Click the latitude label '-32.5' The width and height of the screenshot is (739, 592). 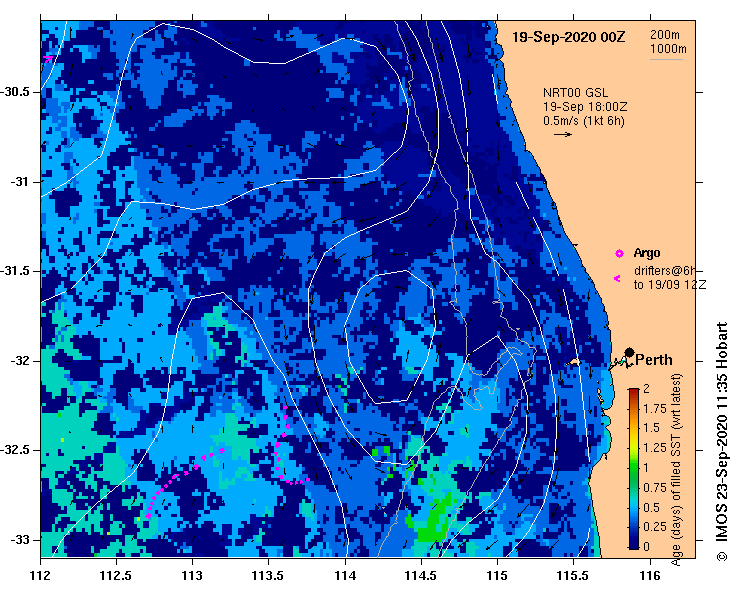click(x=17, y=450)
